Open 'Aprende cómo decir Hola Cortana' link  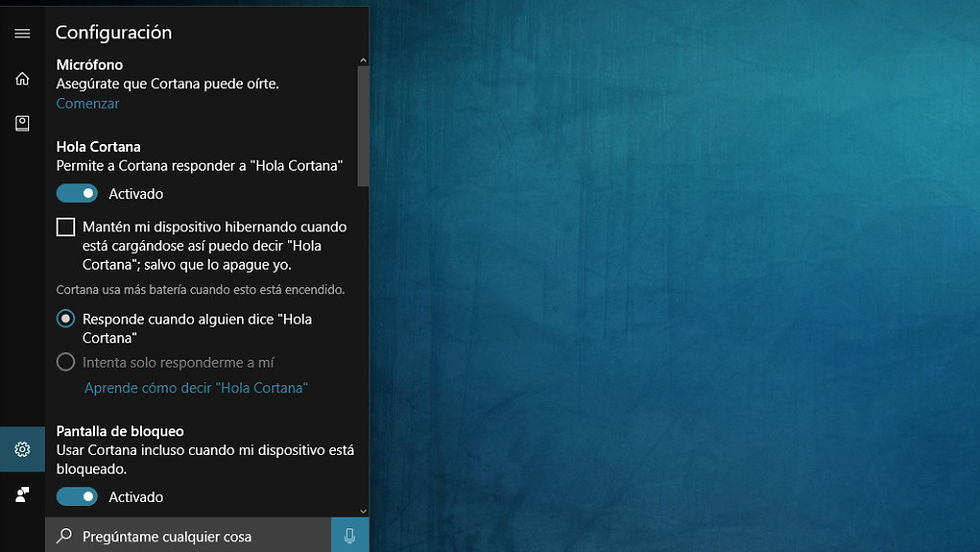(196, 388)
